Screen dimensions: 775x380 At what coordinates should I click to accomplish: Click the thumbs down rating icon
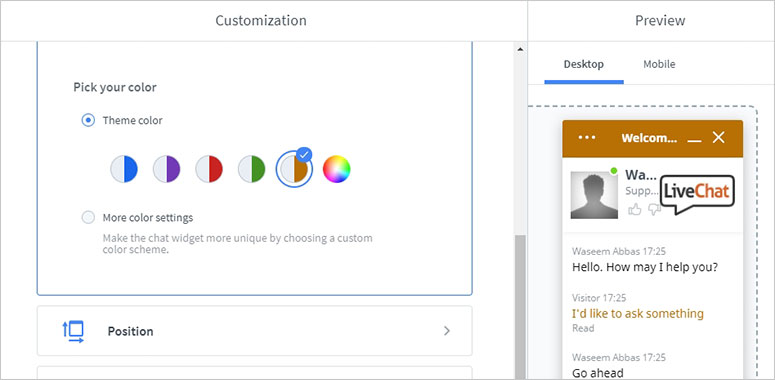coord(654,210)
